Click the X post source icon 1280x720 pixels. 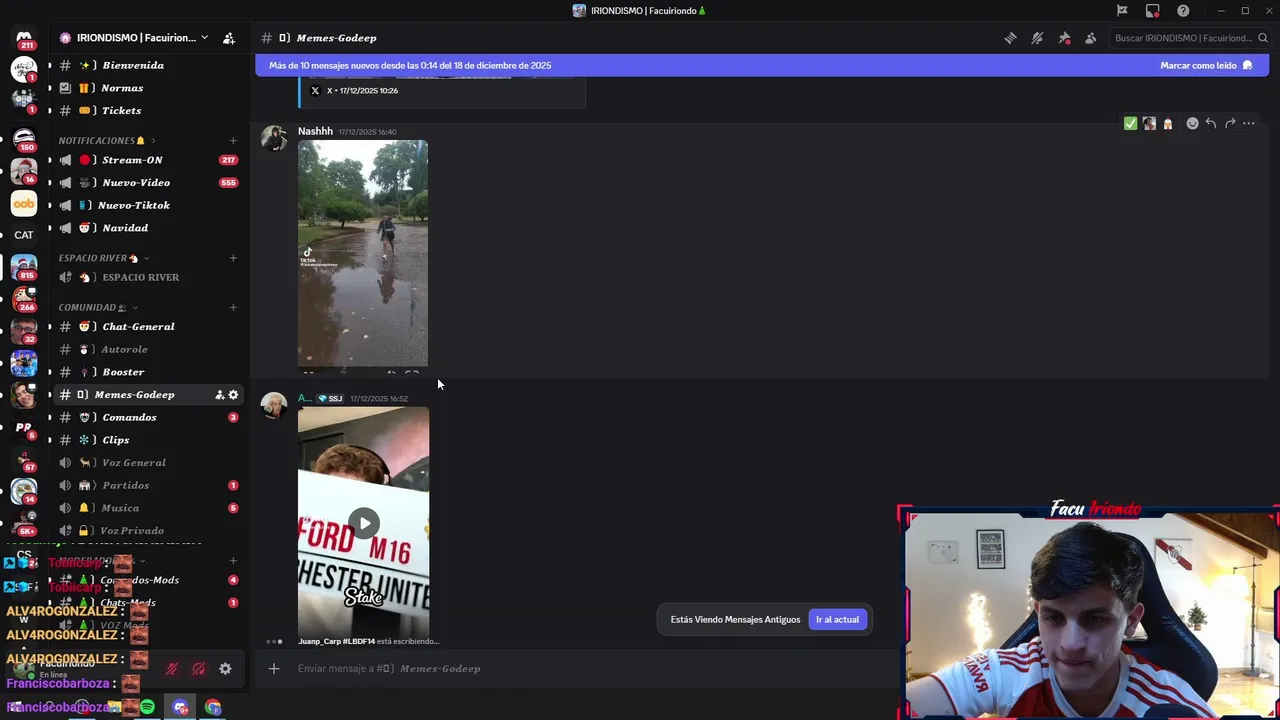tap(315, 91)
